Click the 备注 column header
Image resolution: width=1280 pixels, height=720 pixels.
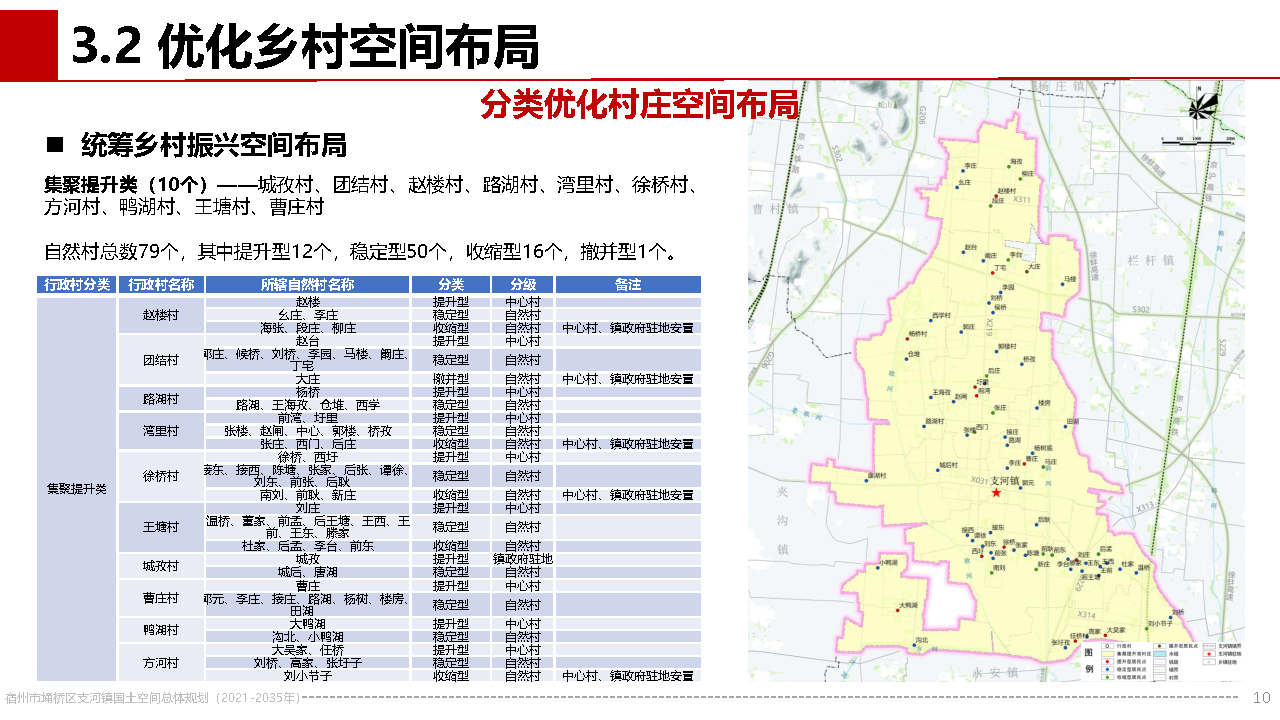[627, 285]
